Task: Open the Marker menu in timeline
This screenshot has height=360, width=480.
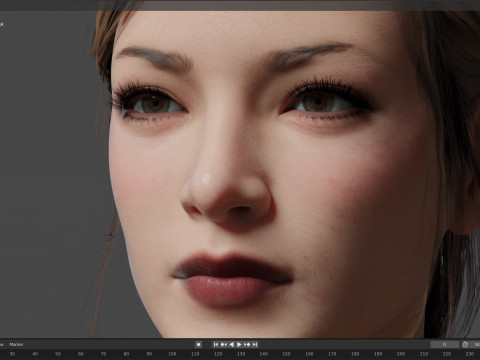Action: coord(16,344)
